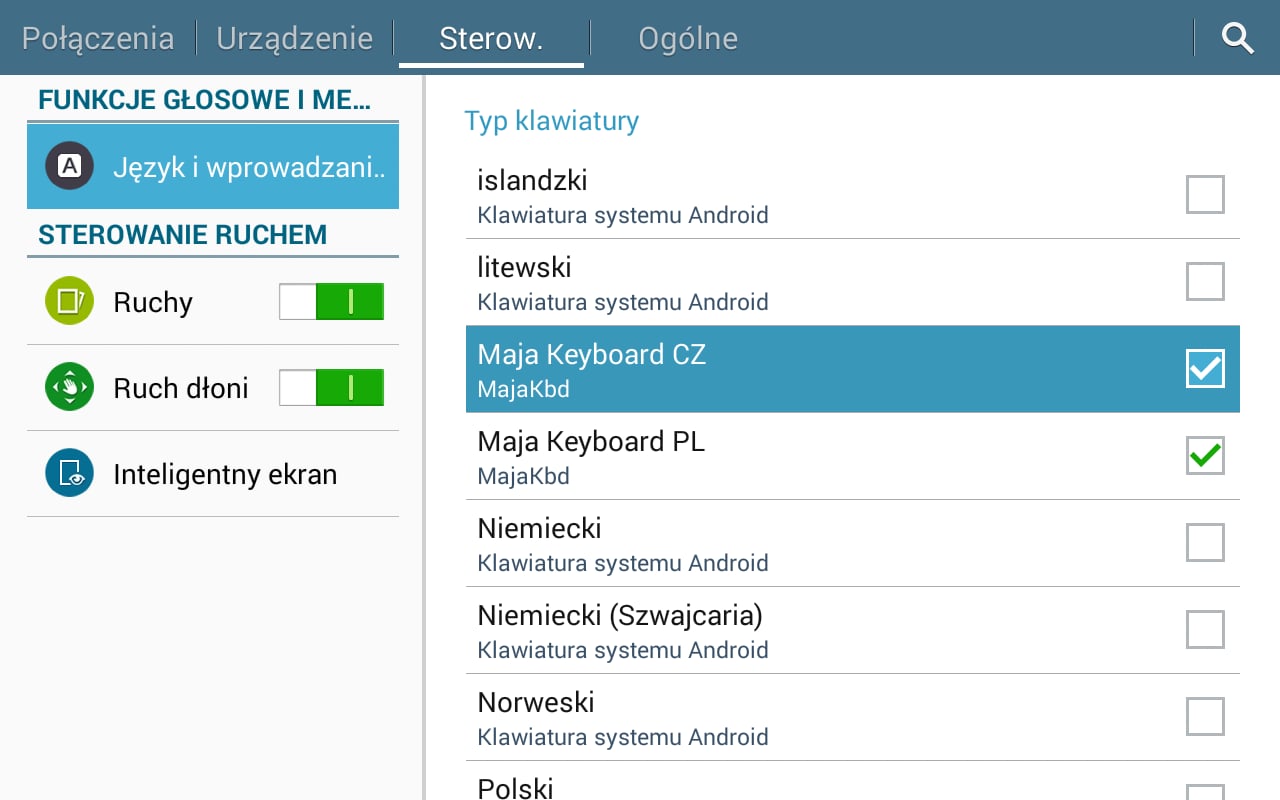Turn off the Ruch dłoni switch
Viewport: 1280px width, 800px height.
[x=331, y=387]
